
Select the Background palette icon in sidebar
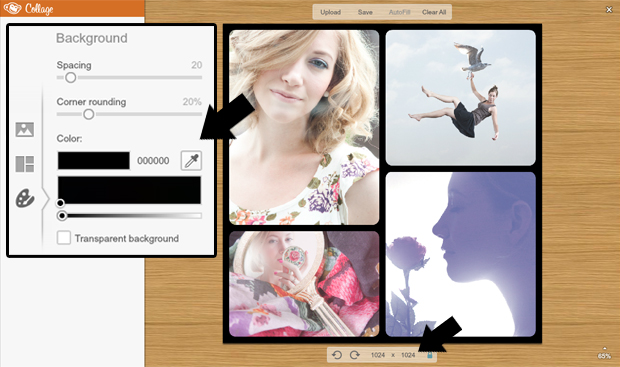[x=25, y=198]
